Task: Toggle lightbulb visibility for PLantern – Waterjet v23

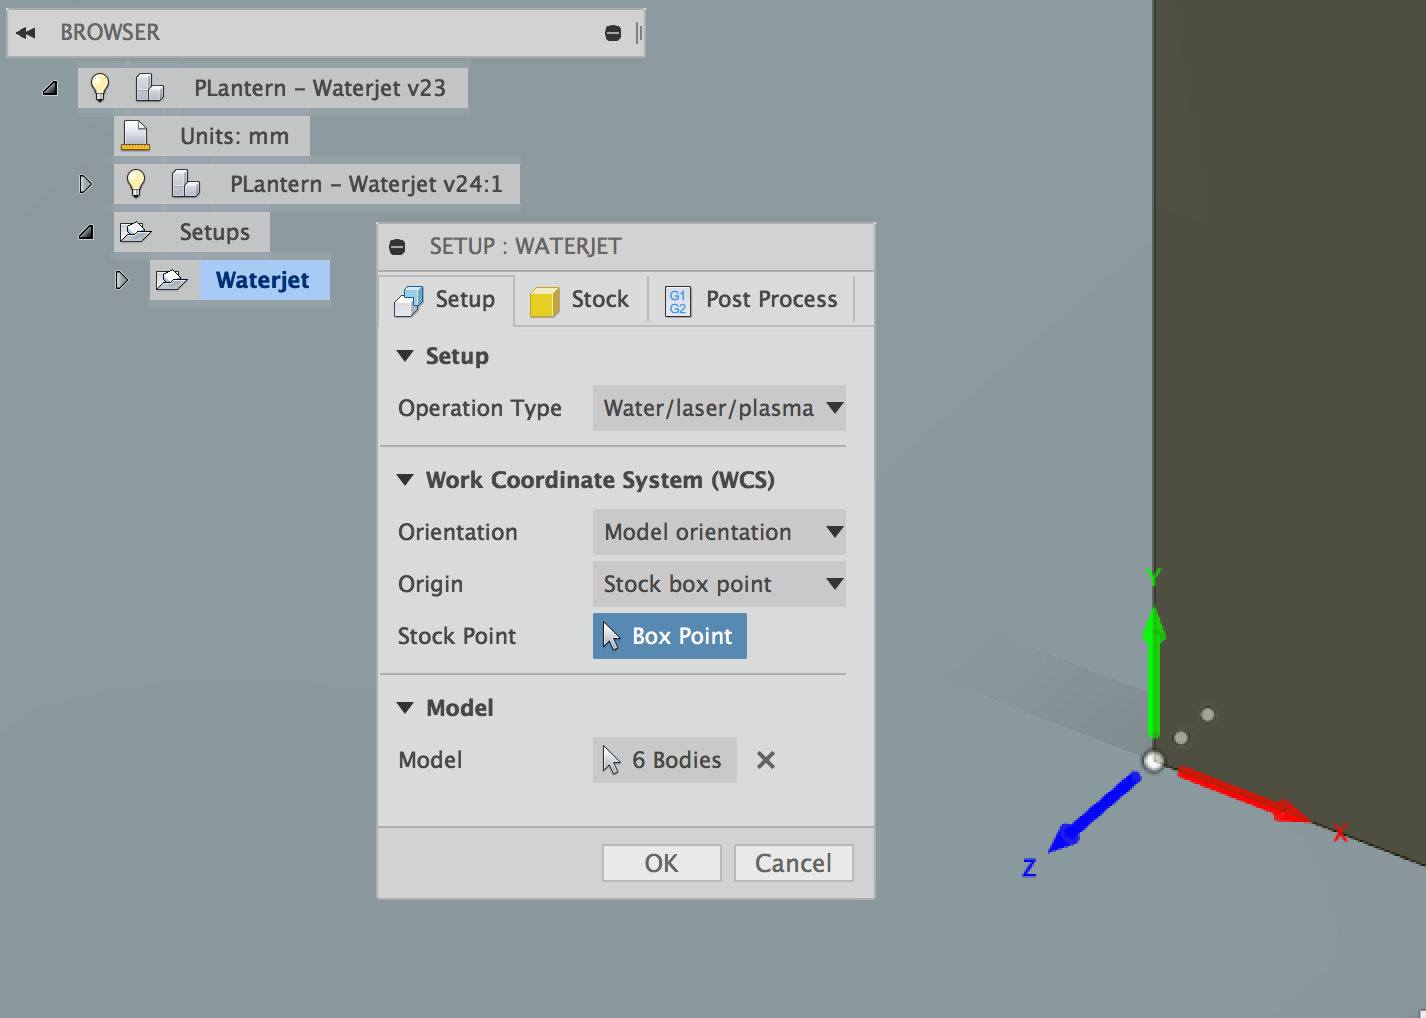Action: 100,88
